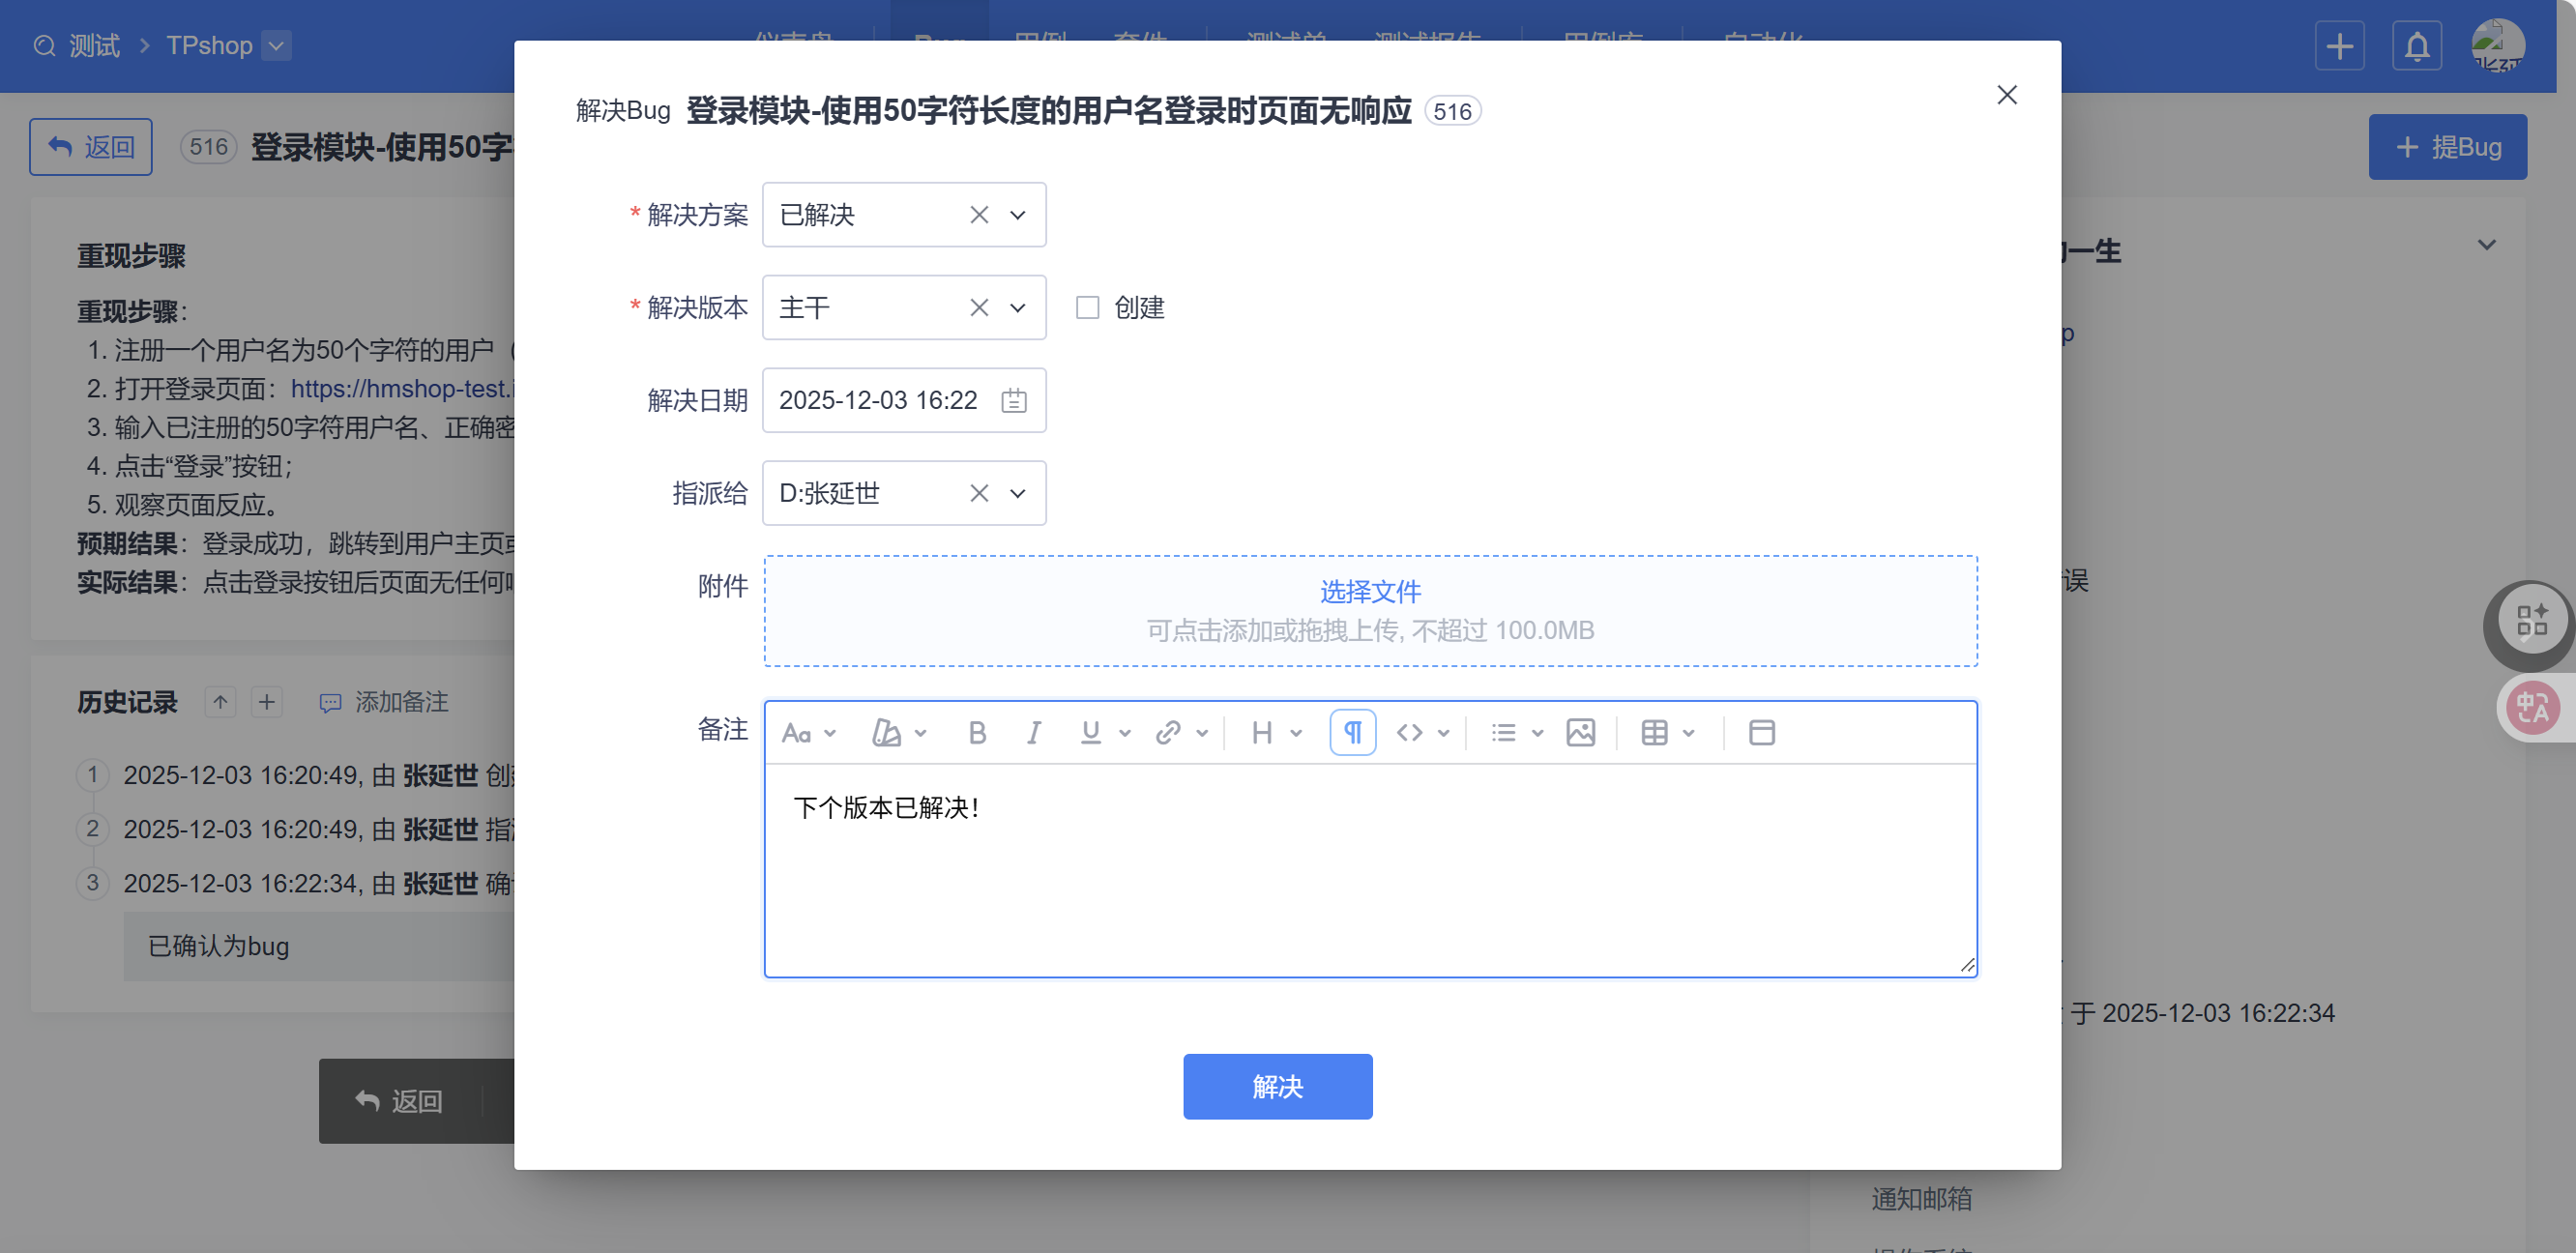Open the 指派给 dropdown
The image size is (2576, 1253).
pyautogui.click(x=1017, y=494)
